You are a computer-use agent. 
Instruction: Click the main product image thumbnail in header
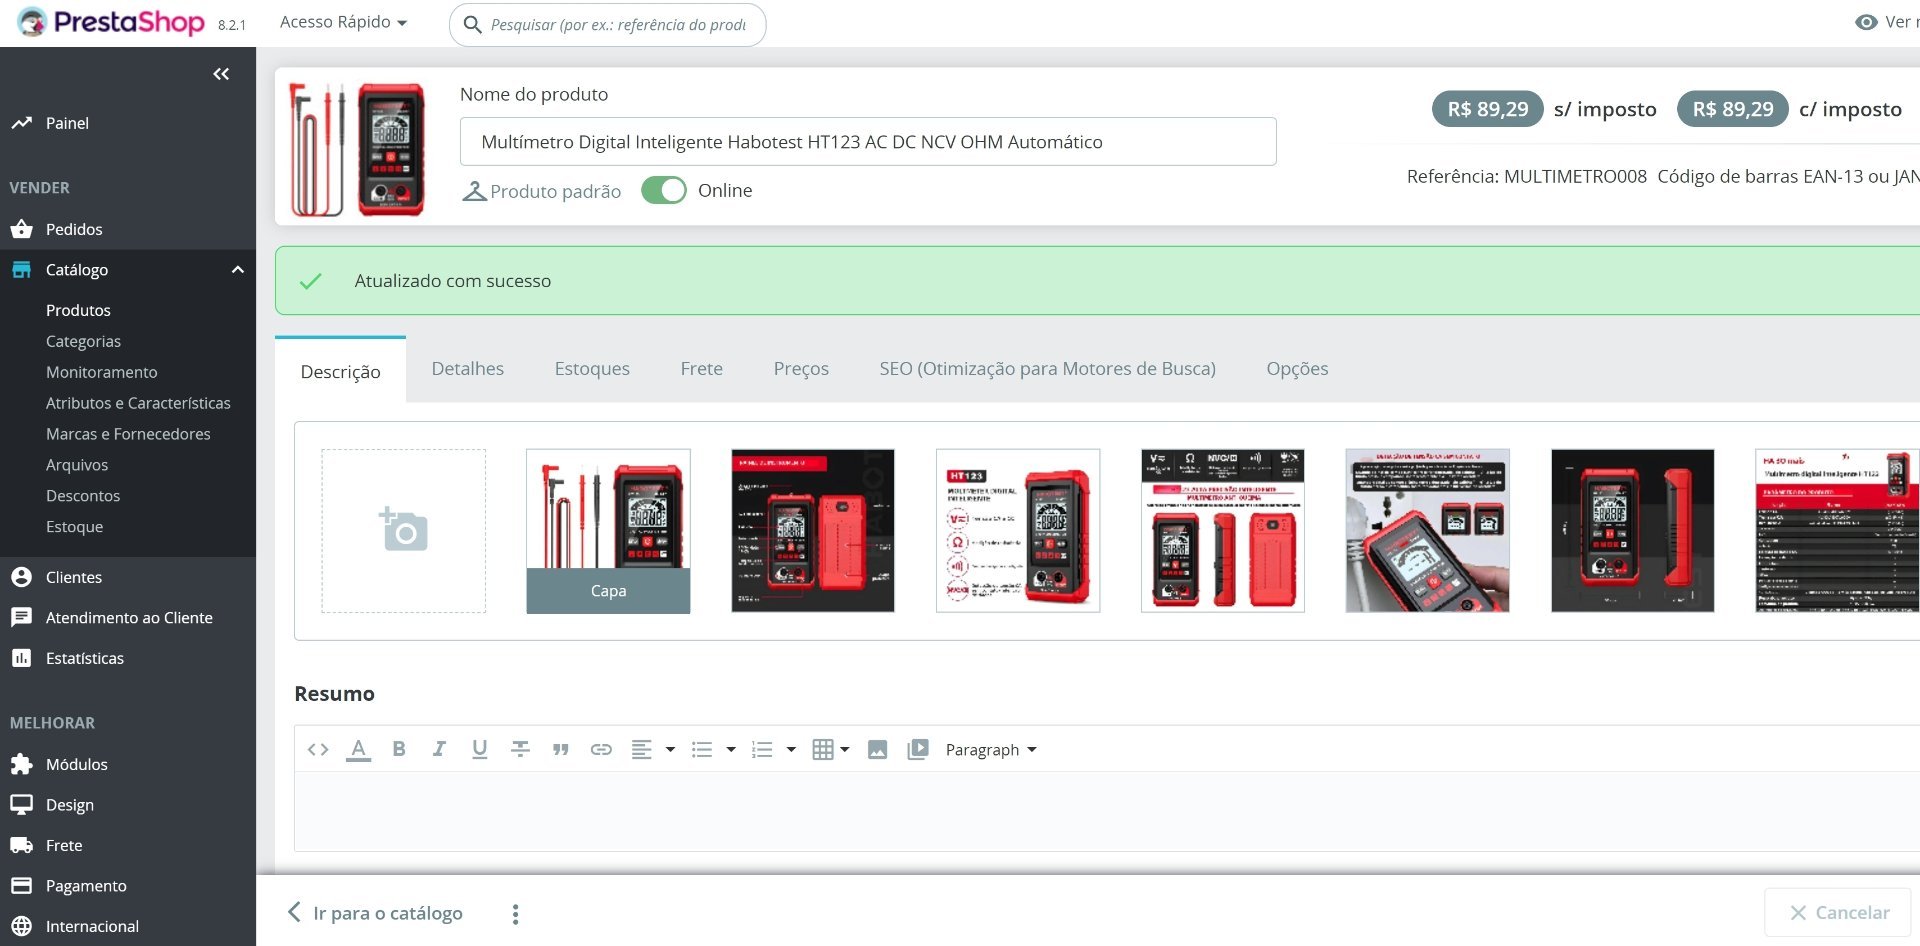tap(357, 149)
